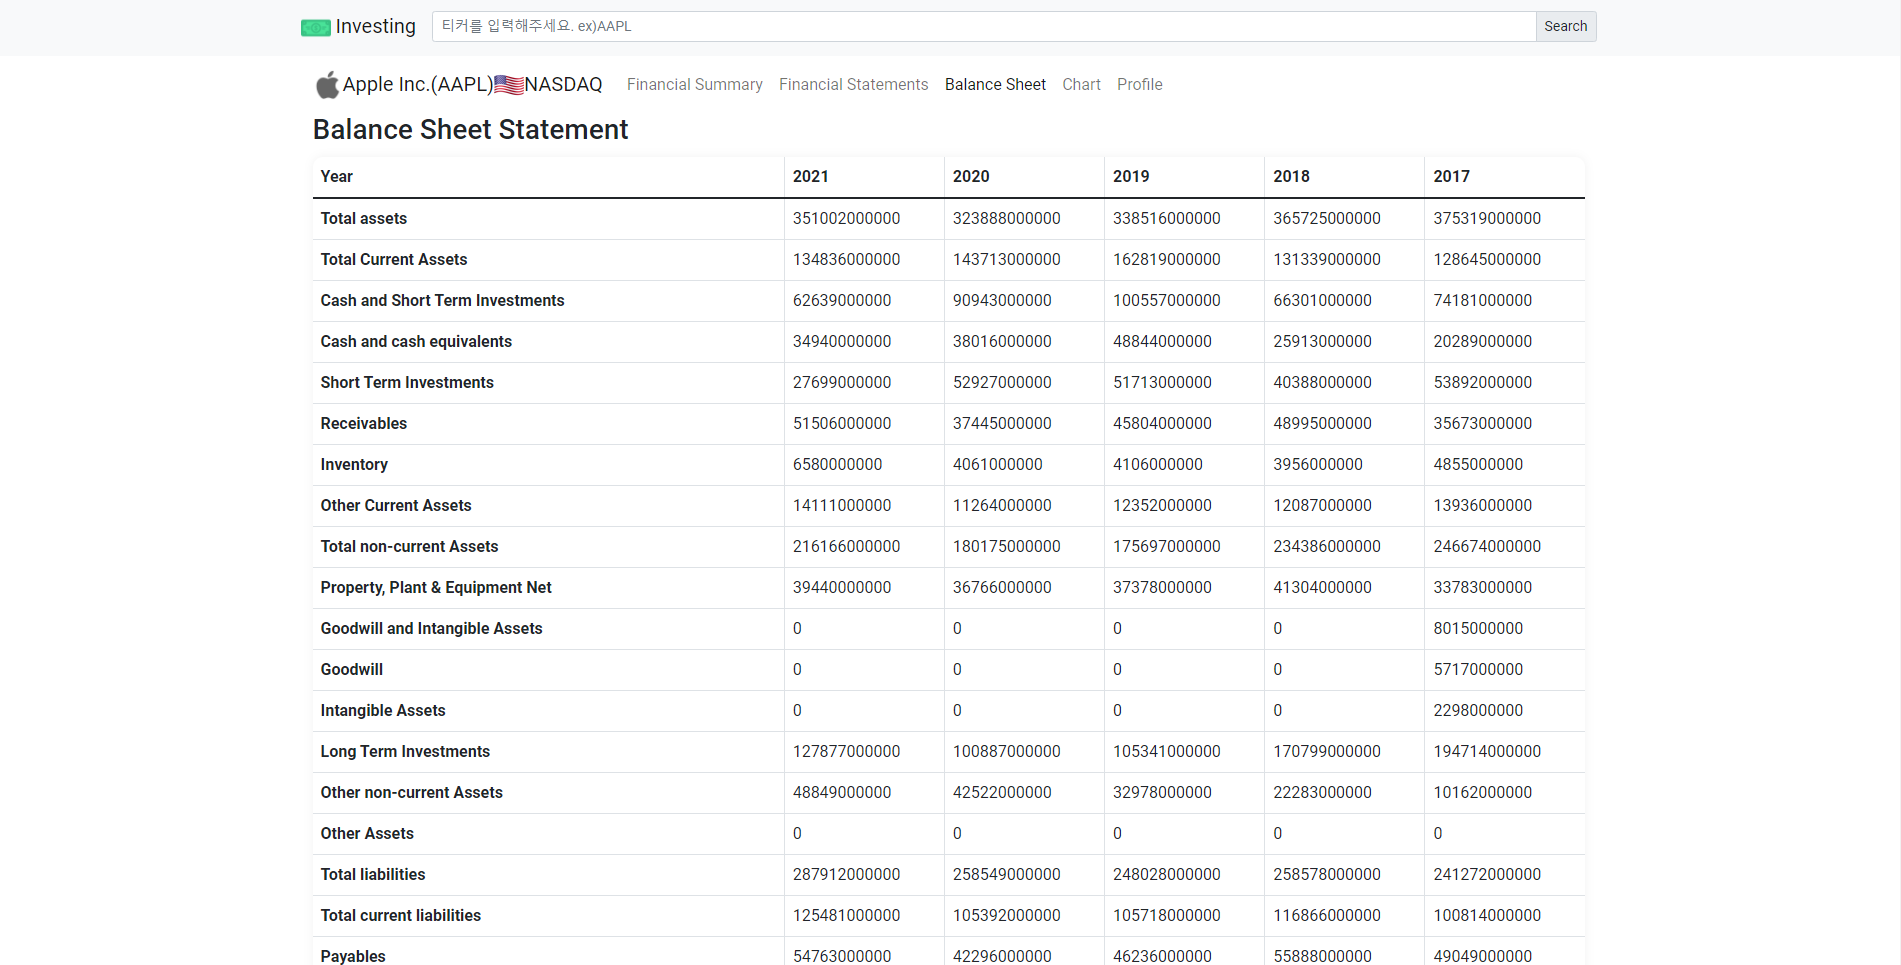Image resolution: width=1901 pixels, height=965 pixels.
Task: Select the 2017 column header
Action: pos(1452,176)
